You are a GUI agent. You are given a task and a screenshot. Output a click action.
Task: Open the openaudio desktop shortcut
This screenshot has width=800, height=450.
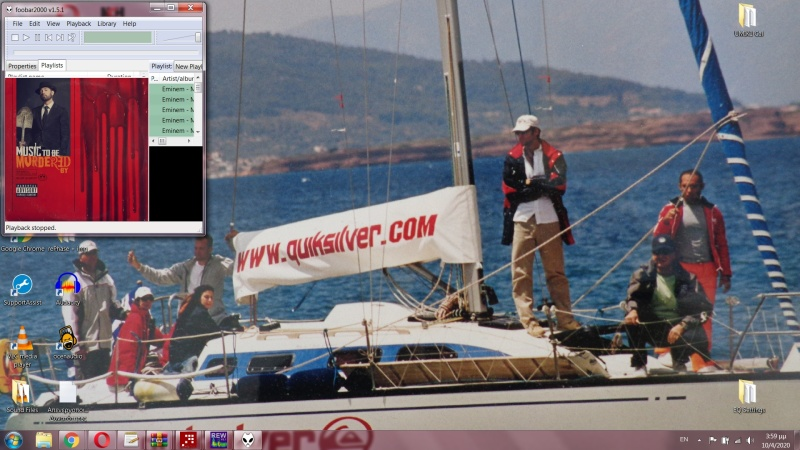pos(67,343)
